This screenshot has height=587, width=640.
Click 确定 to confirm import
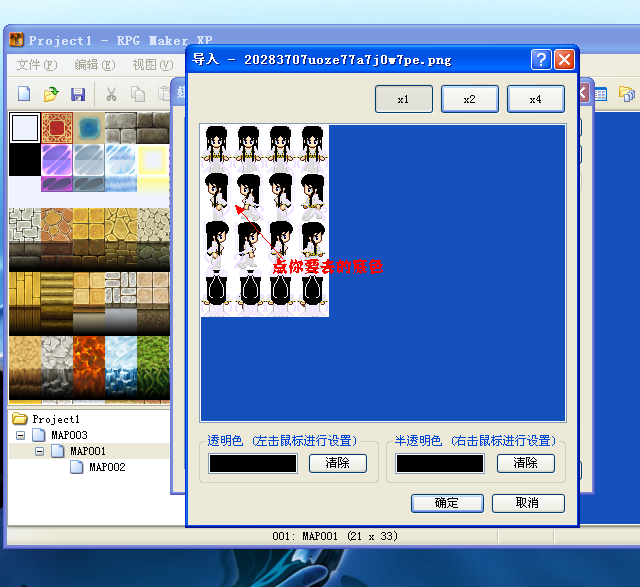pos(447,503)
